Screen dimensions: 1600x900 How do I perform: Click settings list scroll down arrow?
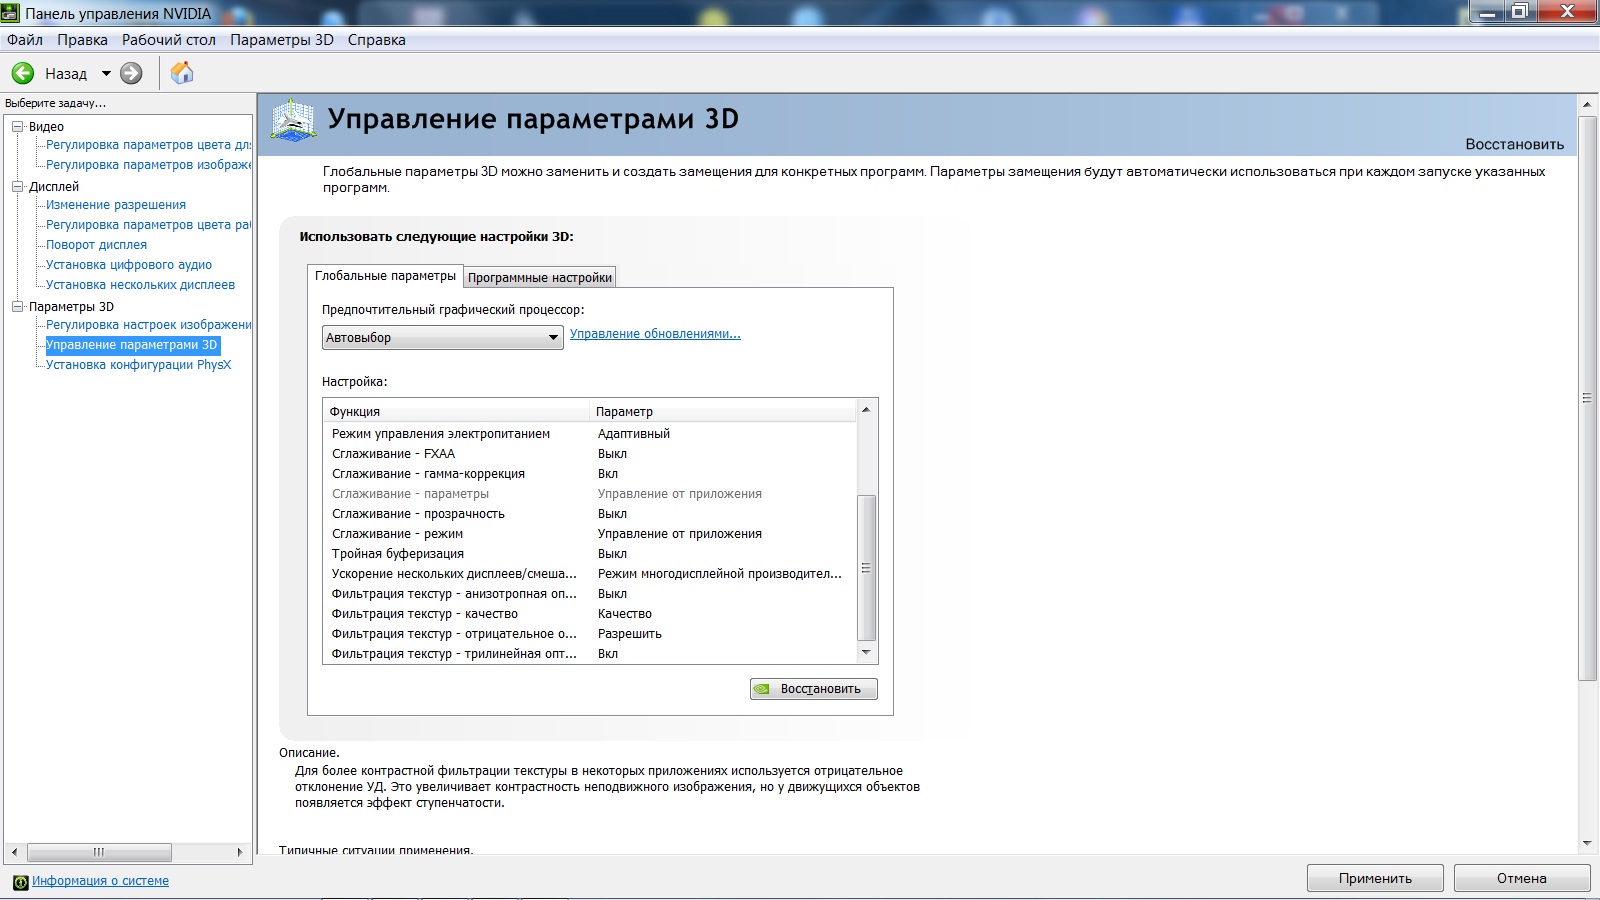[x=867, y=653]
